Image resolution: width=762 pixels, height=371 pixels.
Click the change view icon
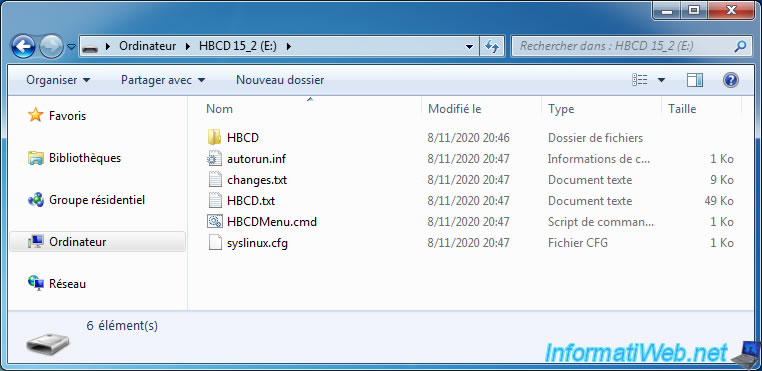(639, 80)
